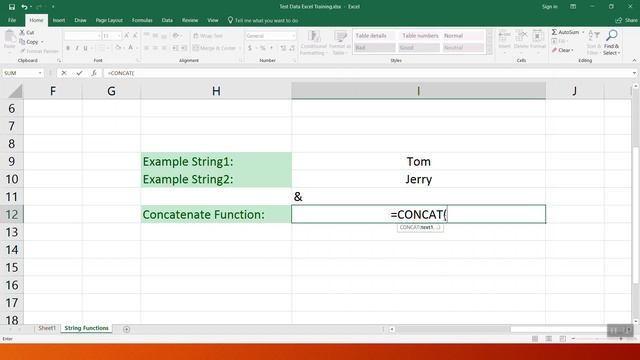The width and height of the screenshot is (640, 360).
Task: Click the Accounting dollar format icon
Action: (x=250, y=48)
